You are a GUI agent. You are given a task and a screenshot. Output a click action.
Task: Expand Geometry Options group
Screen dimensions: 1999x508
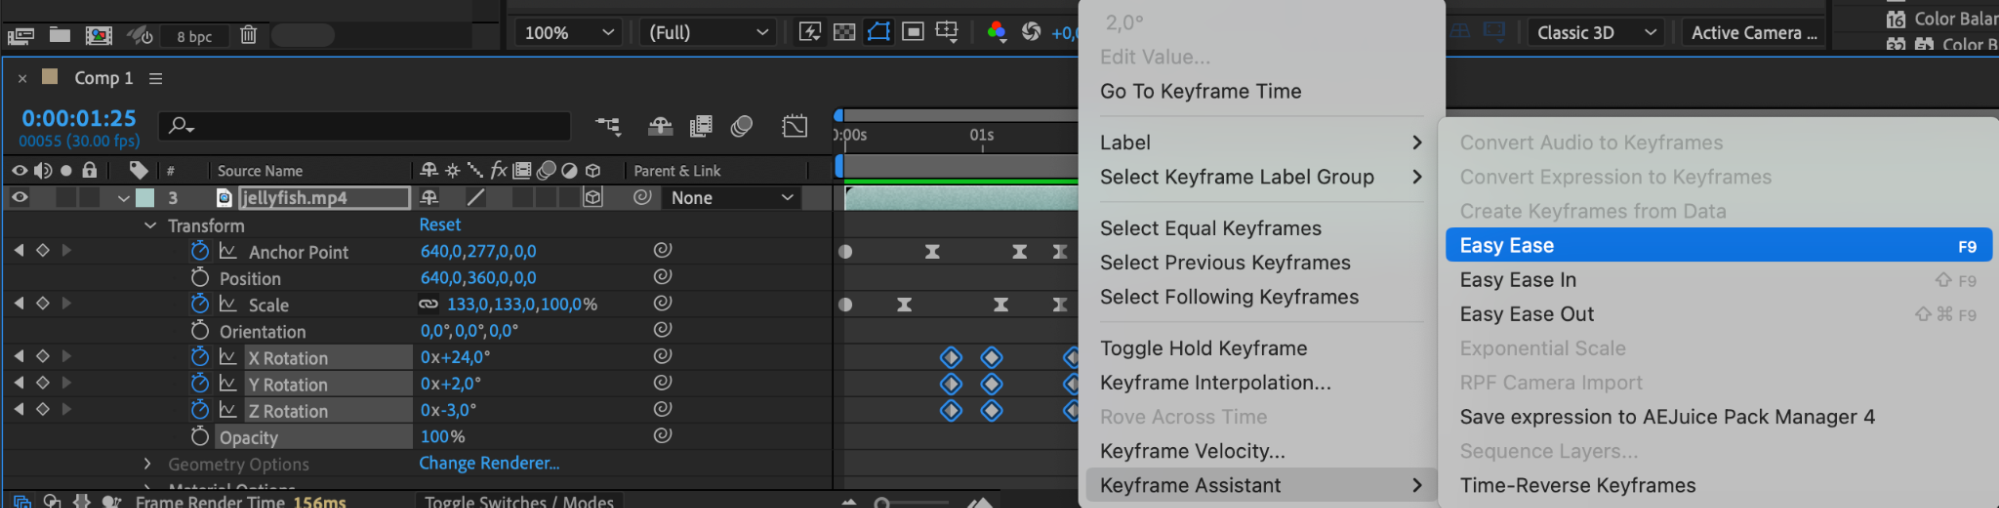pyautogui.click(x=148, y=464)
